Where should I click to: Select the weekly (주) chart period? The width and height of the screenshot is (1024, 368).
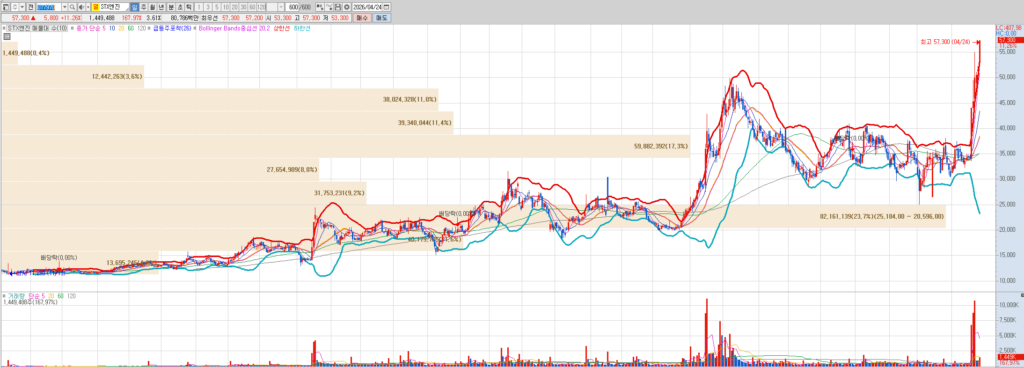pyautogui.click(x=144, y=7)
